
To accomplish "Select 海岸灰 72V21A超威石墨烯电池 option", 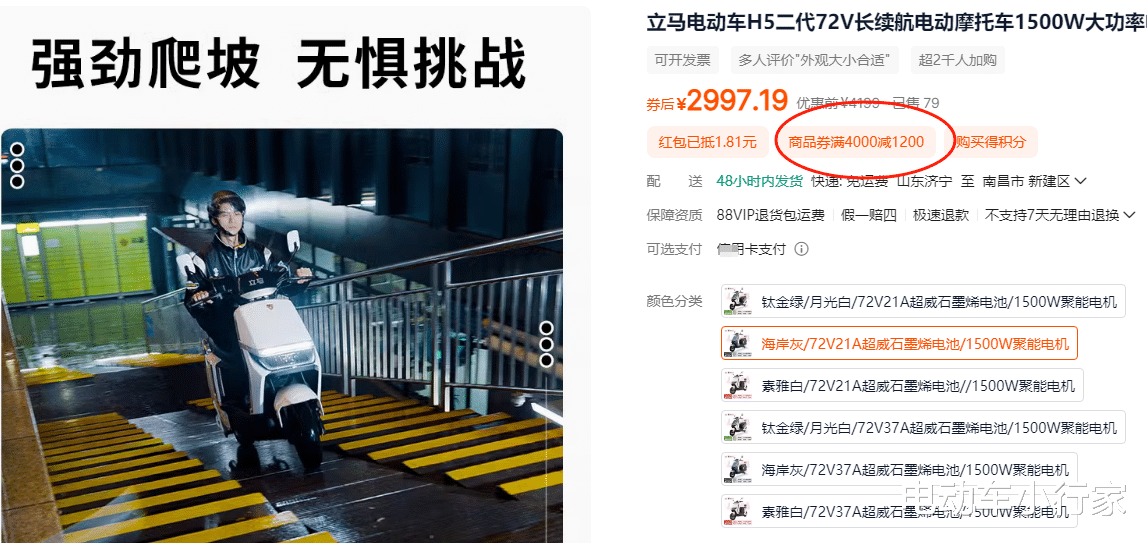I will point(899,343).
